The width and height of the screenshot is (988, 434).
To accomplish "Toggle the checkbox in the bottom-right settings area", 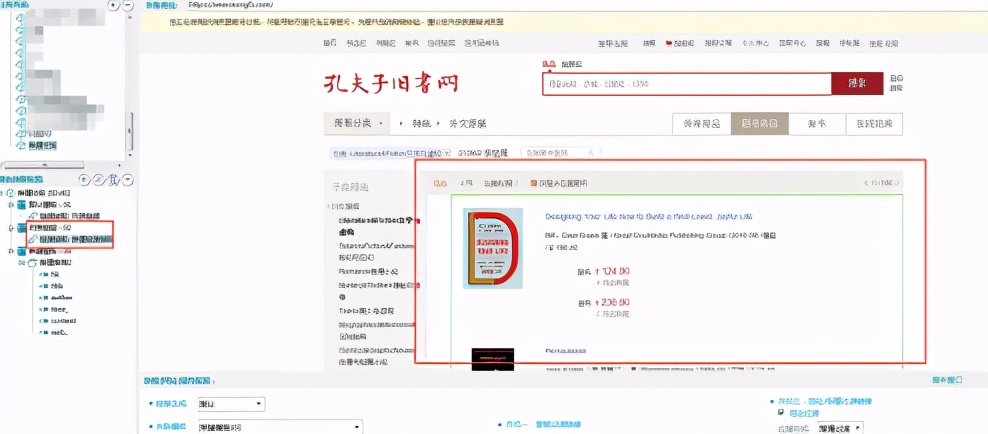I will click(782, 413).
